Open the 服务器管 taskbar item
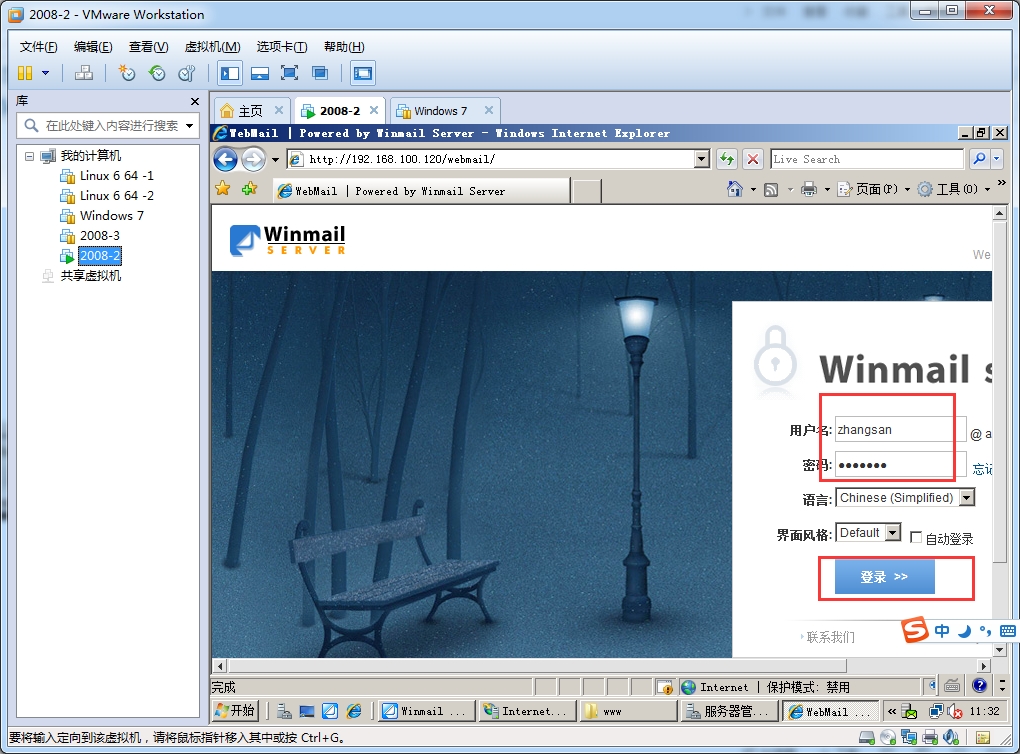Screen dimensions: 1020x754 [727, 712]
